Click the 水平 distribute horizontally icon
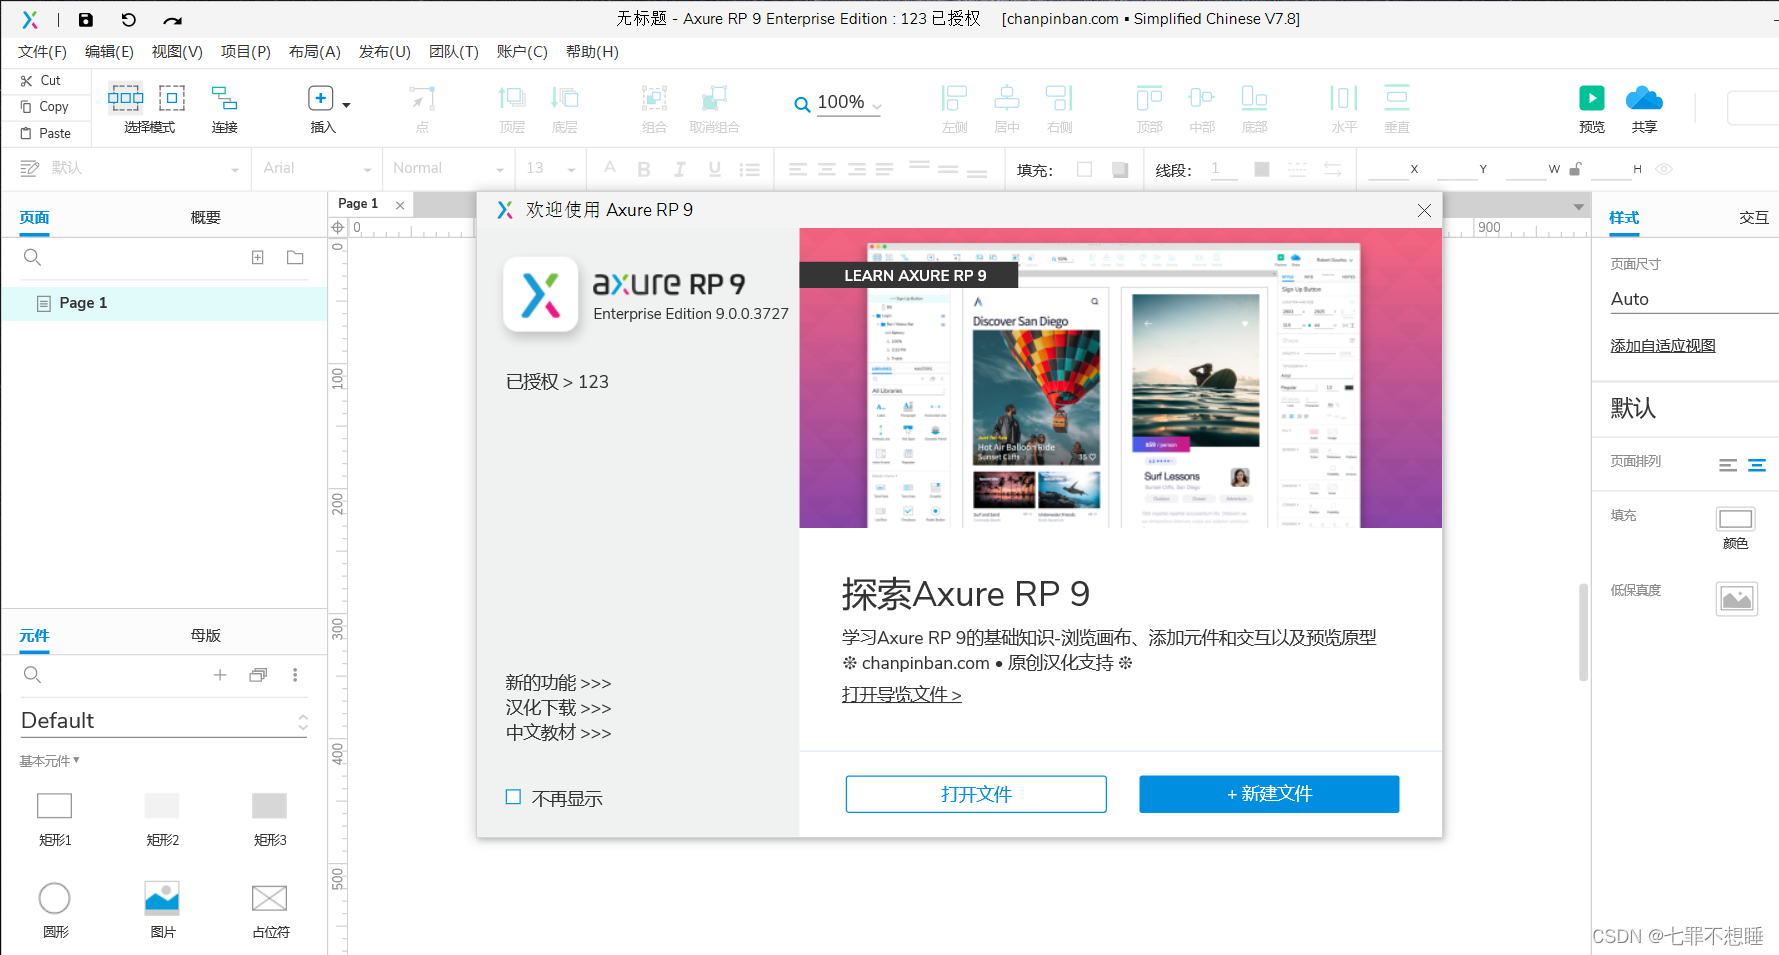The width and height of the screenshot is (1779, 955). [x=1344, y=98]
